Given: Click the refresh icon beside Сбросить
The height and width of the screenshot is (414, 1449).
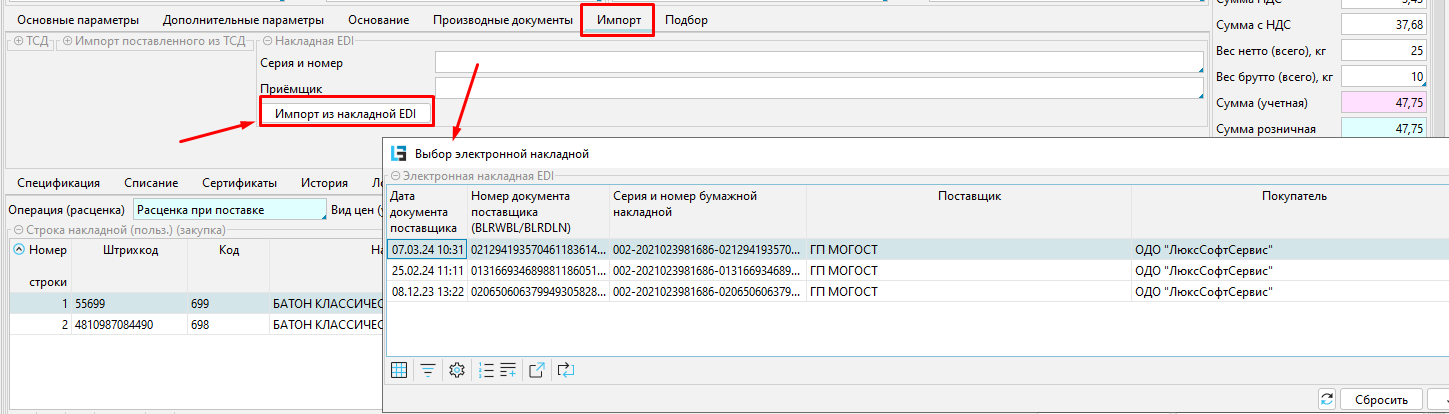Looking at the screenshot, I should point(1327,398).
